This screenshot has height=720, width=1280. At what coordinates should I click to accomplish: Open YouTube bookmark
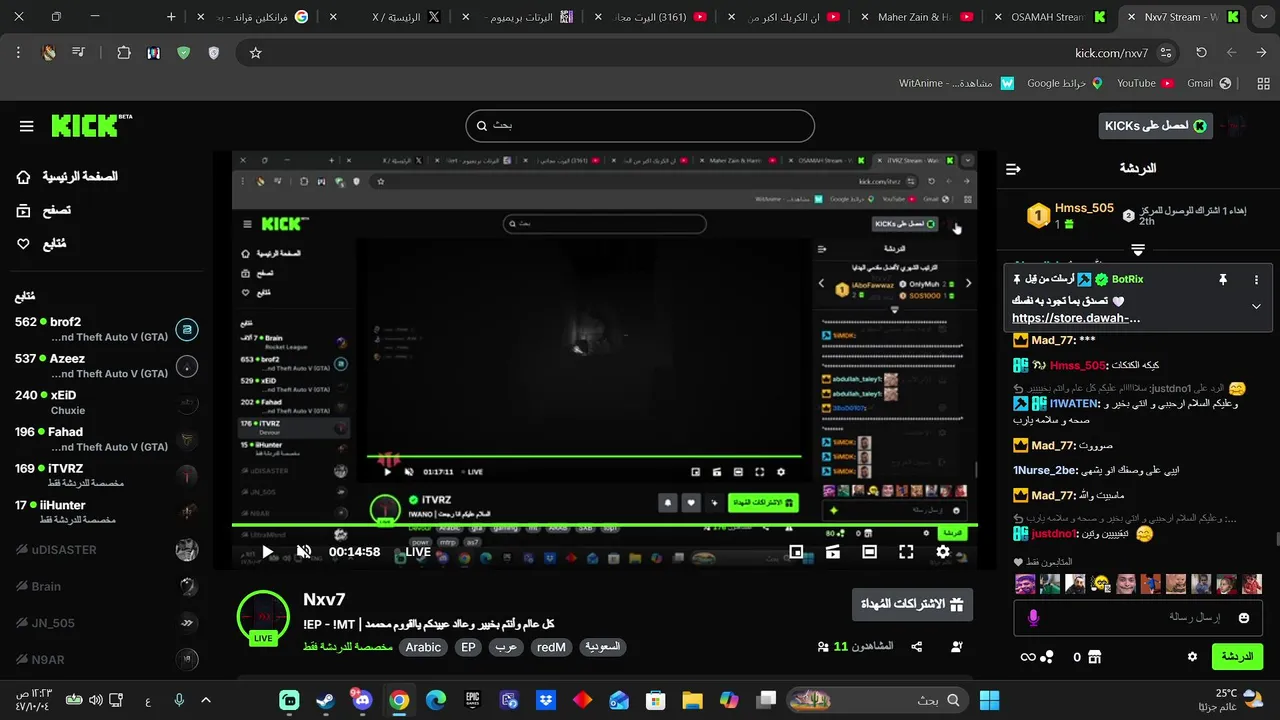[1145, 84]
